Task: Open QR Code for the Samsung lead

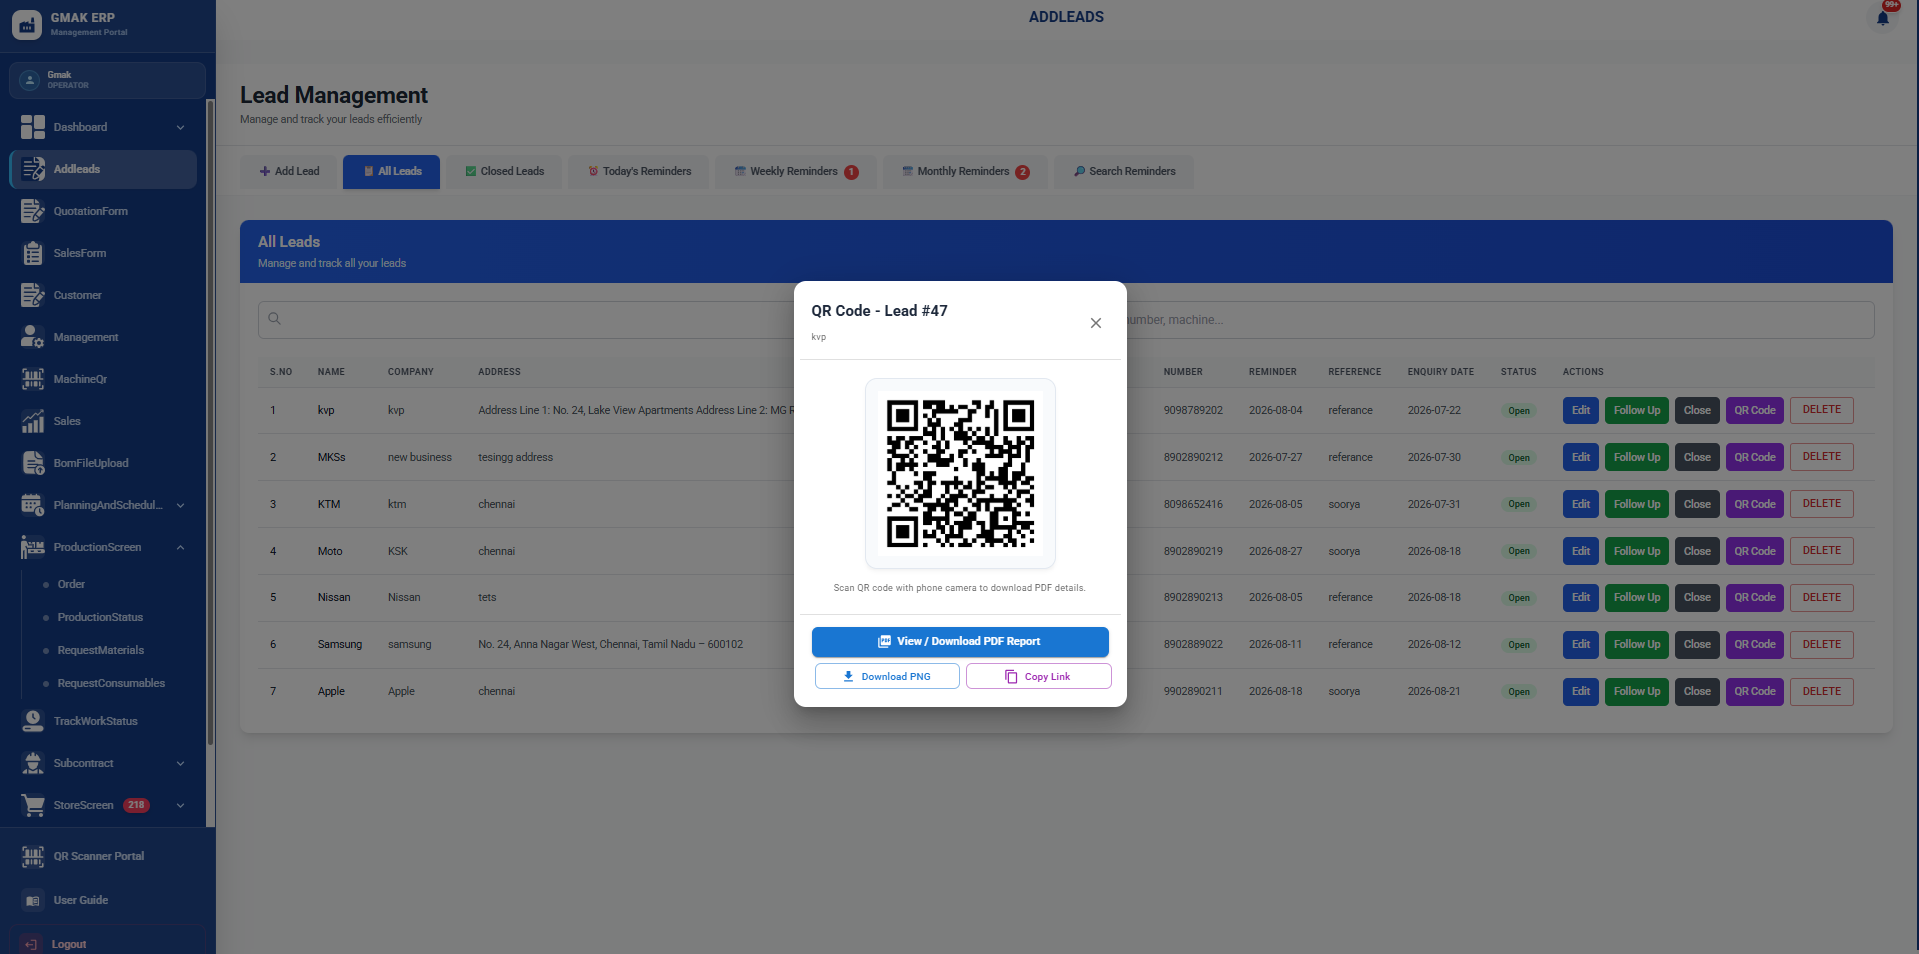Action: [1755, 644]
